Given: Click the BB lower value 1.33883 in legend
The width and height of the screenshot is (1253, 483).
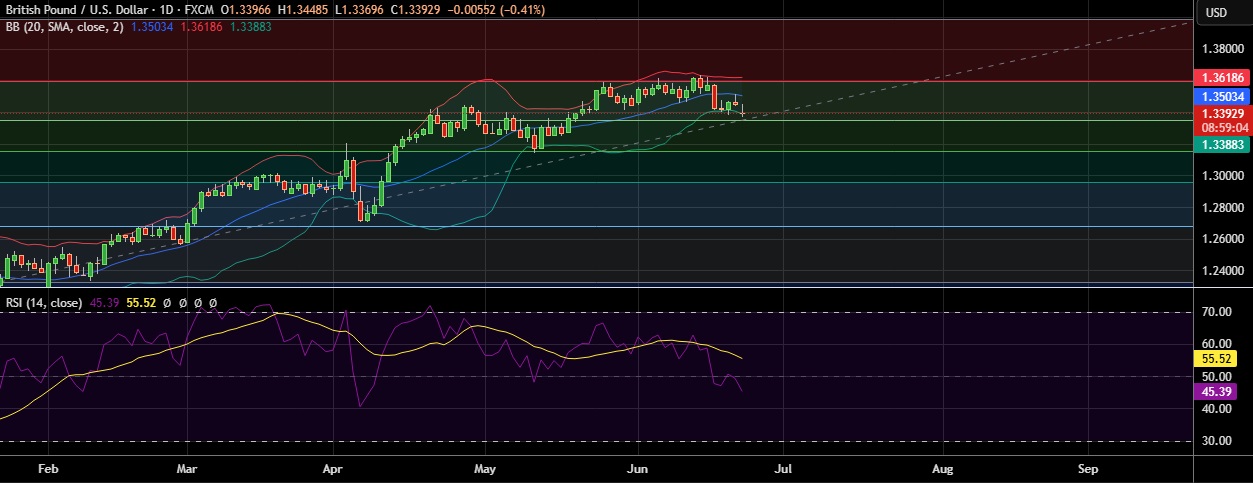Looking at the screenshot, I should tap(251, 27).
